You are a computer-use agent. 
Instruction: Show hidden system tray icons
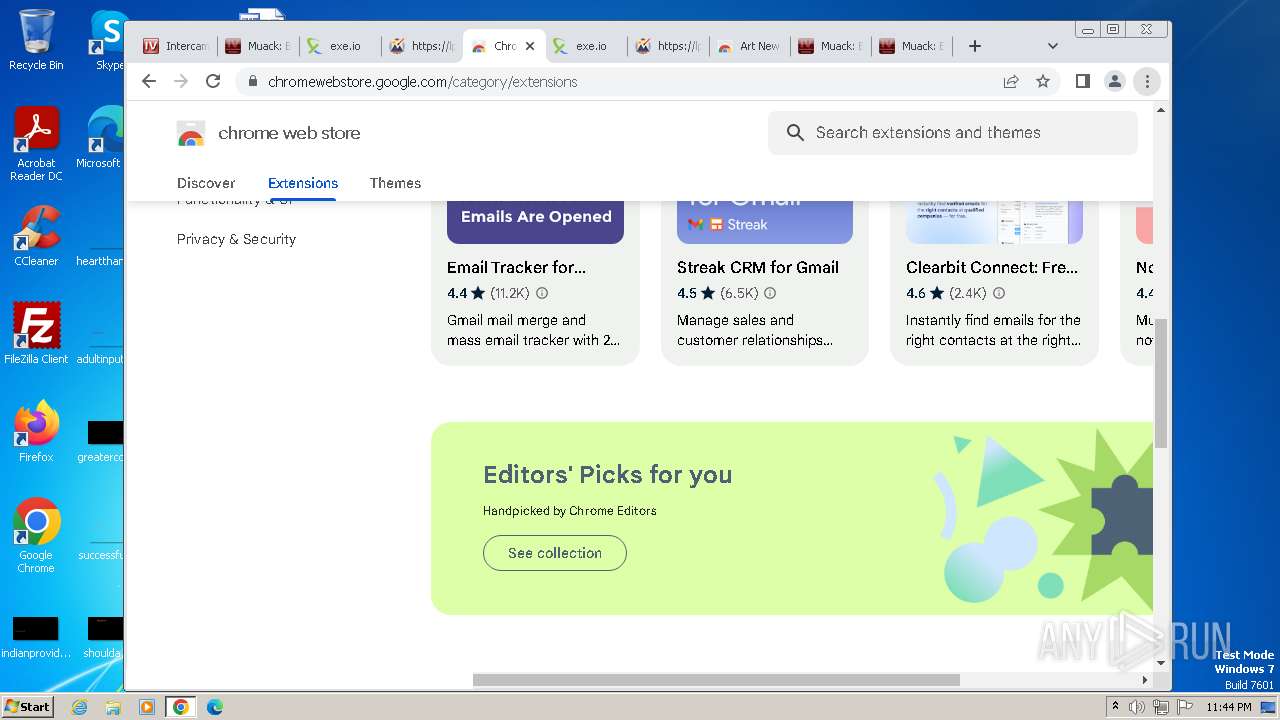click(1115, 707)
